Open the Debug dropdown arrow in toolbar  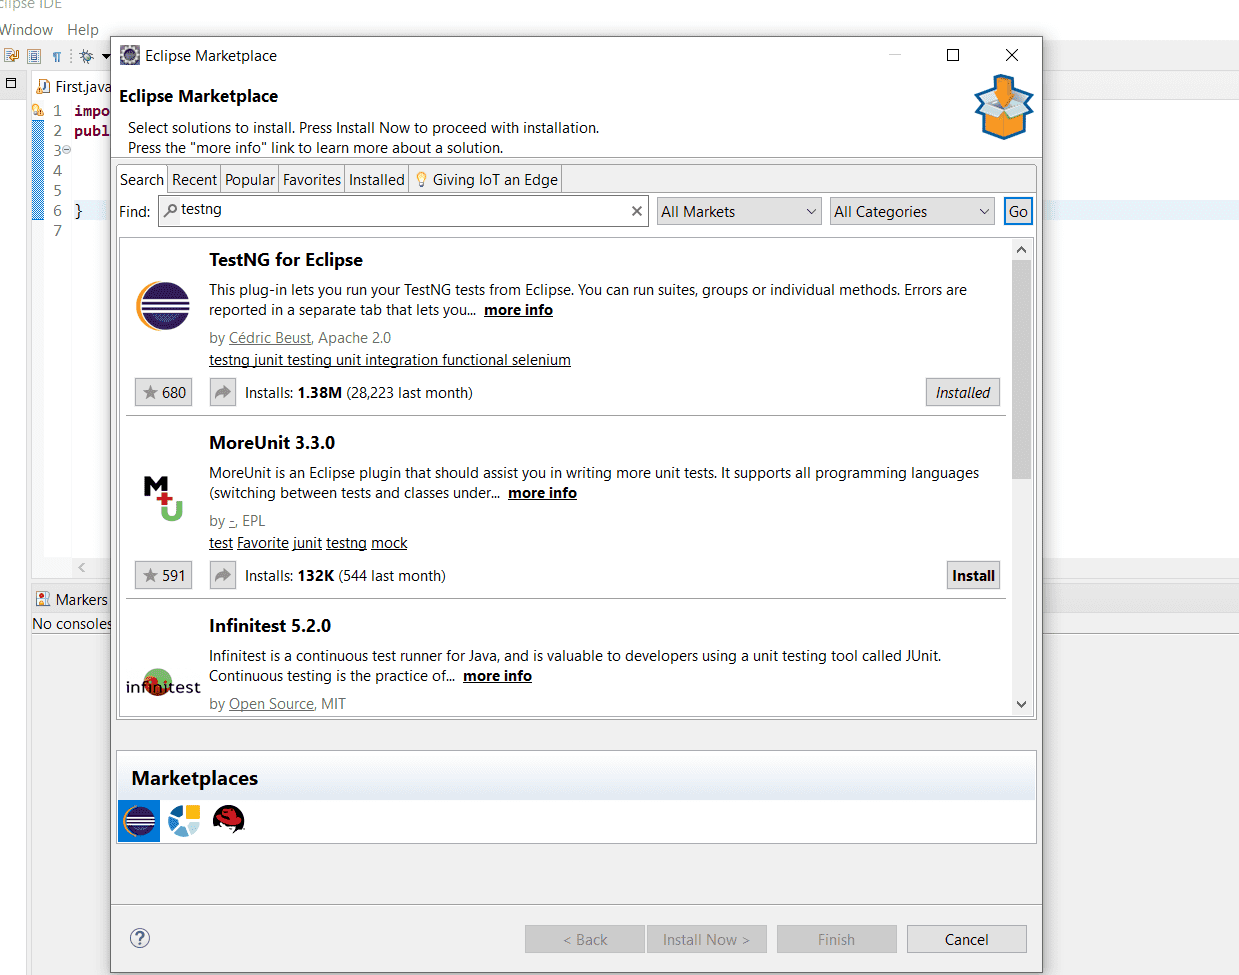click(x=106, y=56)
